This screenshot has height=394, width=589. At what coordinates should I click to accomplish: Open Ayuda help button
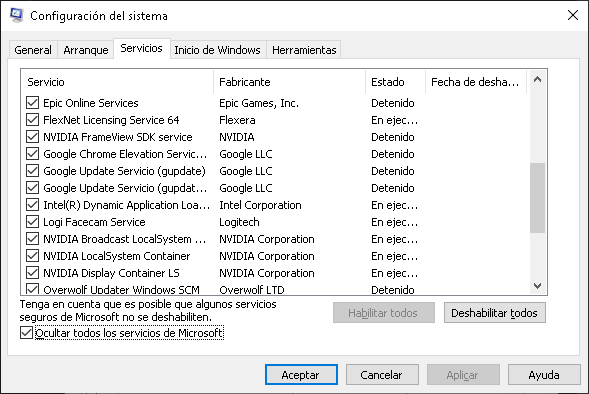(544, 374)
